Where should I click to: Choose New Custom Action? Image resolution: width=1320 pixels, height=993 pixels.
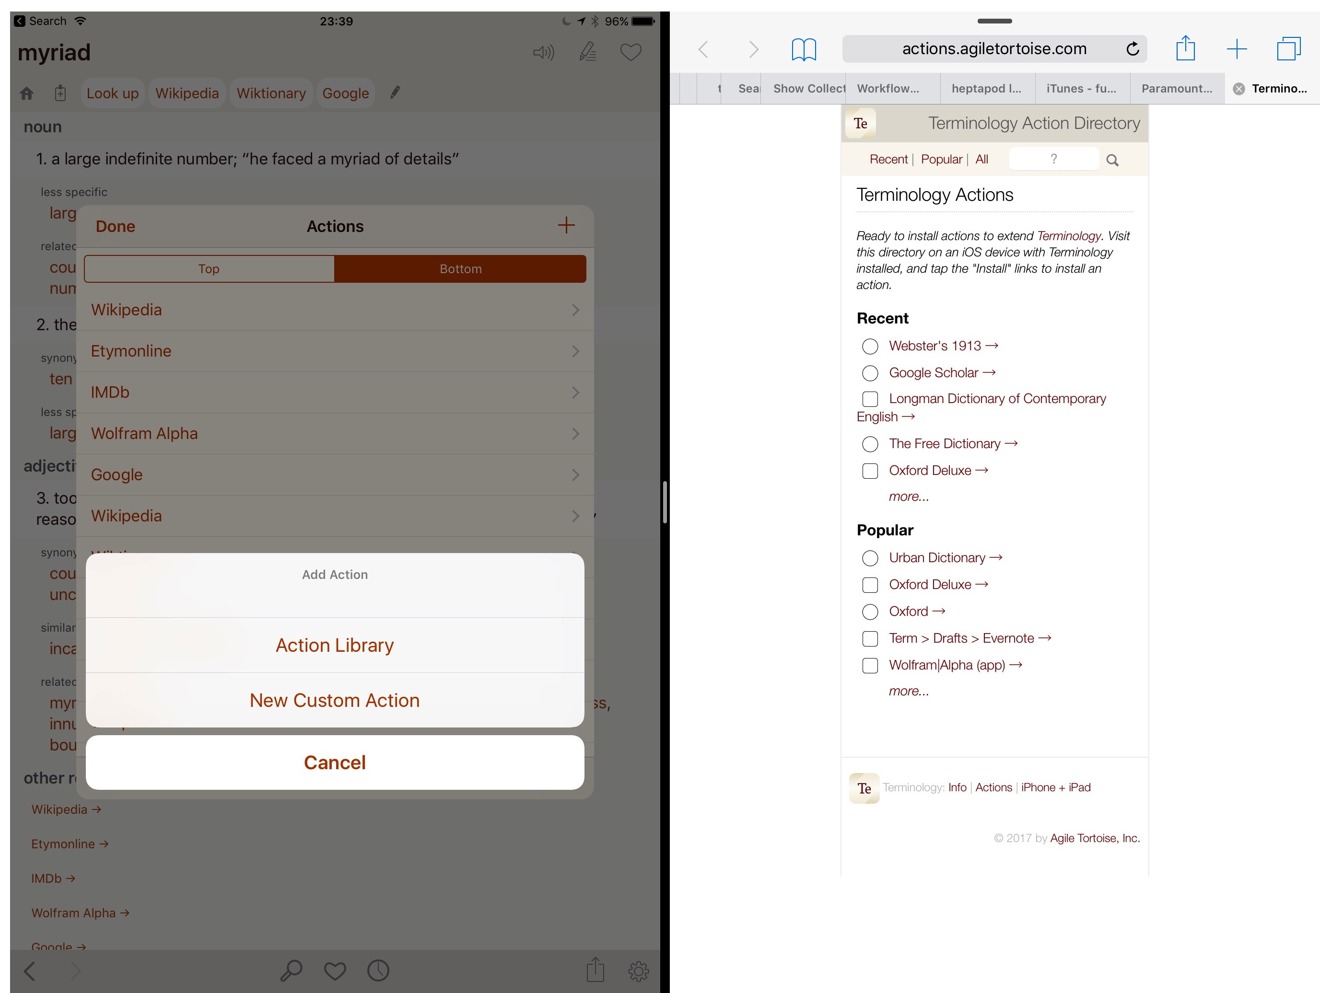(335, 700)
